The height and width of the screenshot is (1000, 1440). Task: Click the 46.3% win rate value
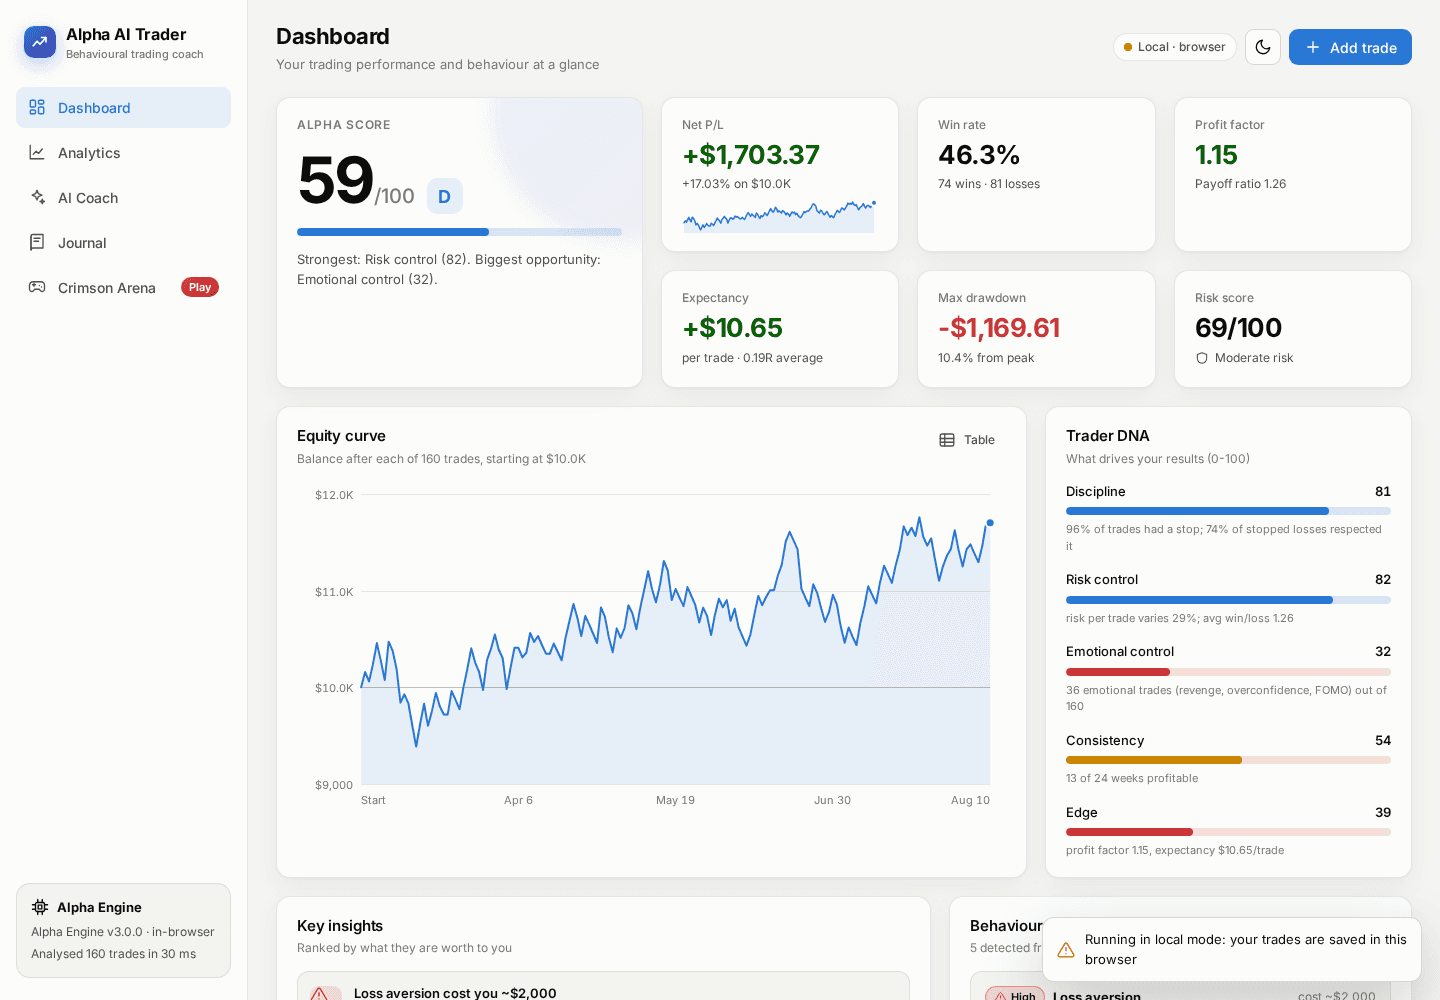click(x=979, y=155)
